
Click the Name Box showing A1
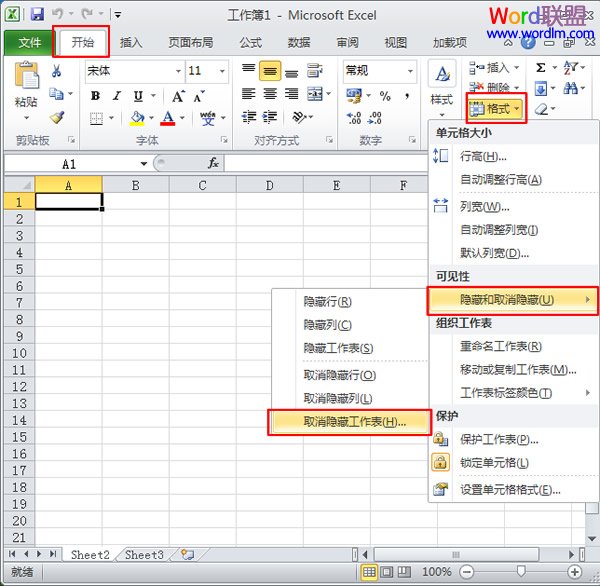point(70,163)
